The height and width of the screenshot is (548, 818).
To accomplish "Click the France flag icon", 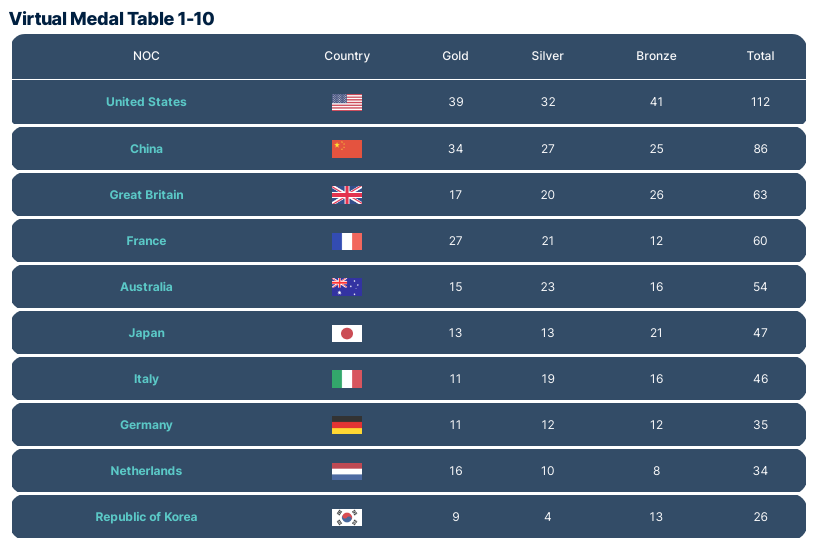I will (347, 241).
